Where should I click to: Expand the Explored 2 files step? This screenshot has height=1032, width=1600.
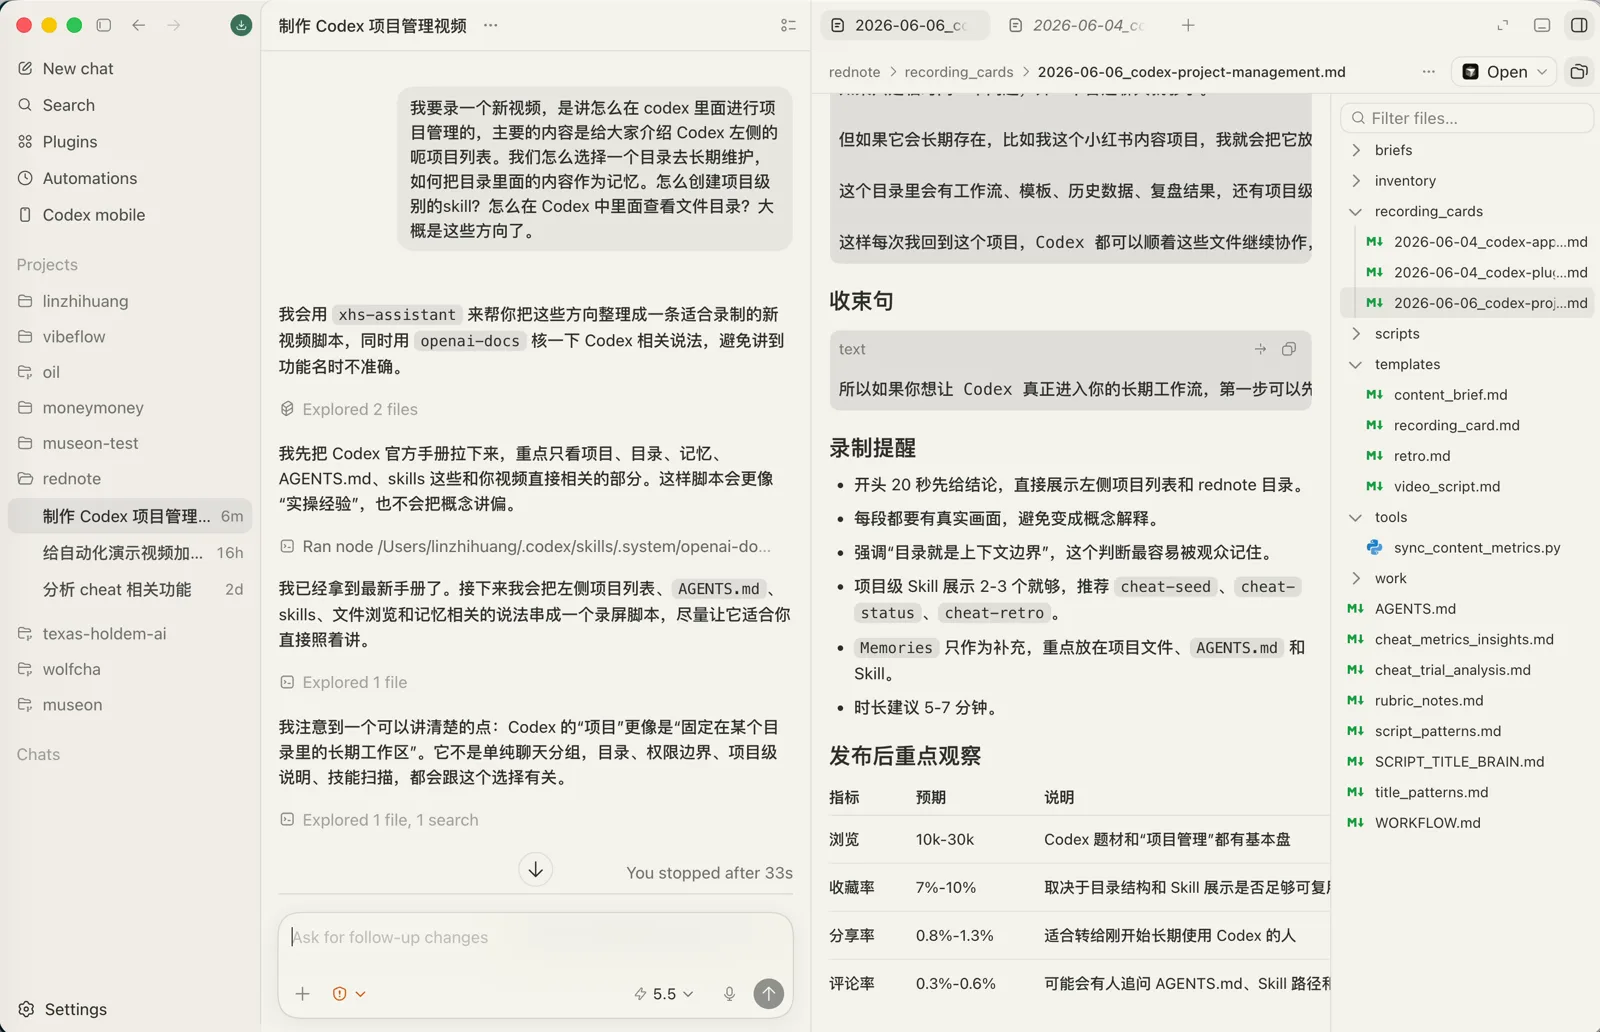pos(349,409)
